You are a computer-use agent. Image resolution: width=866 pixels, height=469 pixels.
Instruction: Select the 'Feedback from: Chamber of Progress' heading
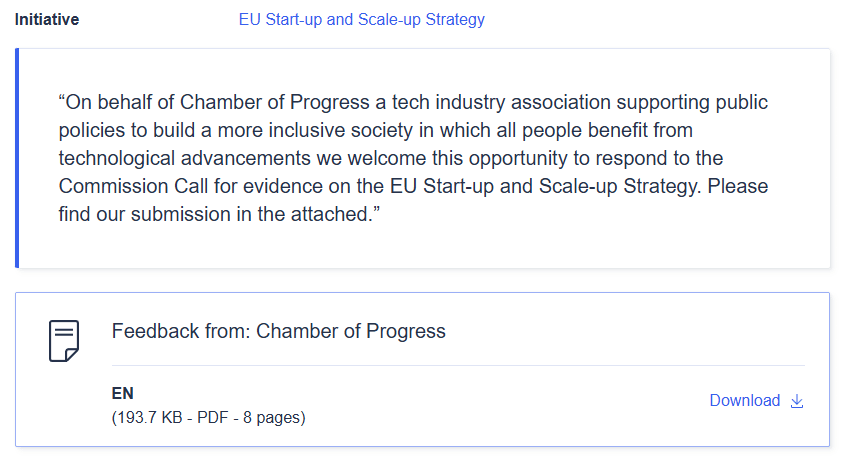(x=278, y=331)
